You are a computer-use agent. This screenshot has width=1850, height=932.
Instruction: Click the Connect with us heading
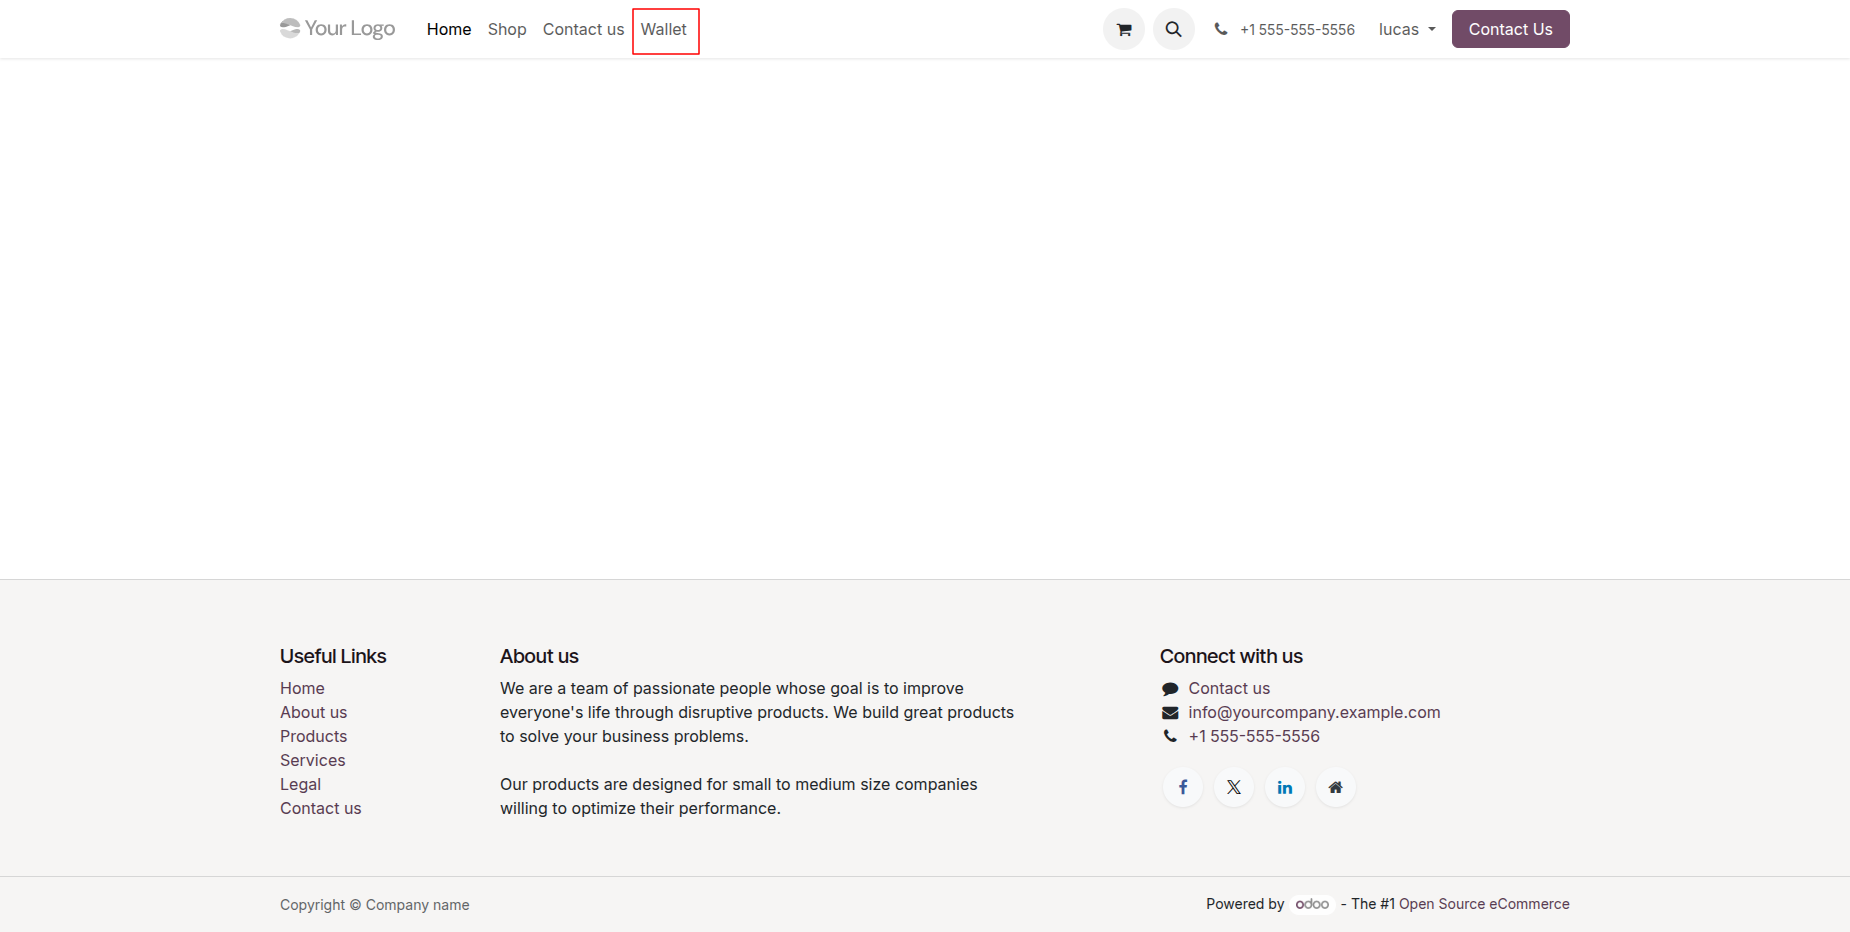(x=1231, y=656)
